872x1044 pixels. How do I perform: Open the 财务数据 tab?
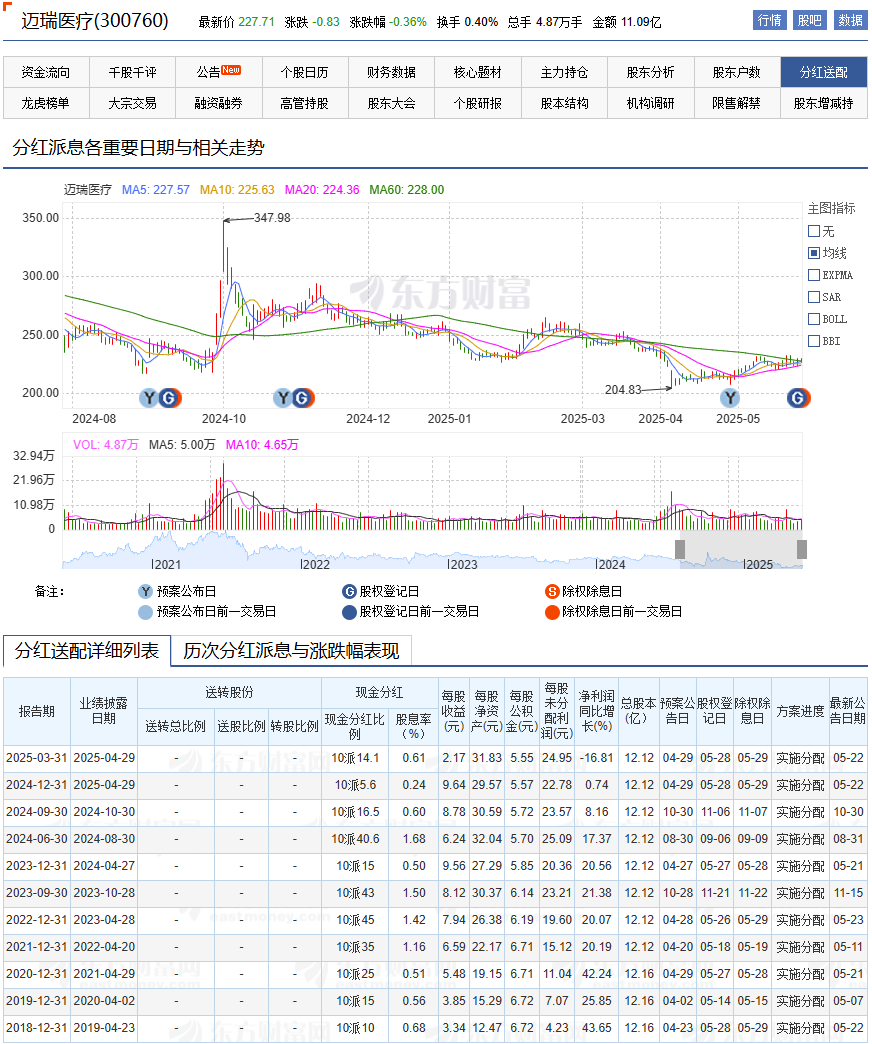point(391,72)
